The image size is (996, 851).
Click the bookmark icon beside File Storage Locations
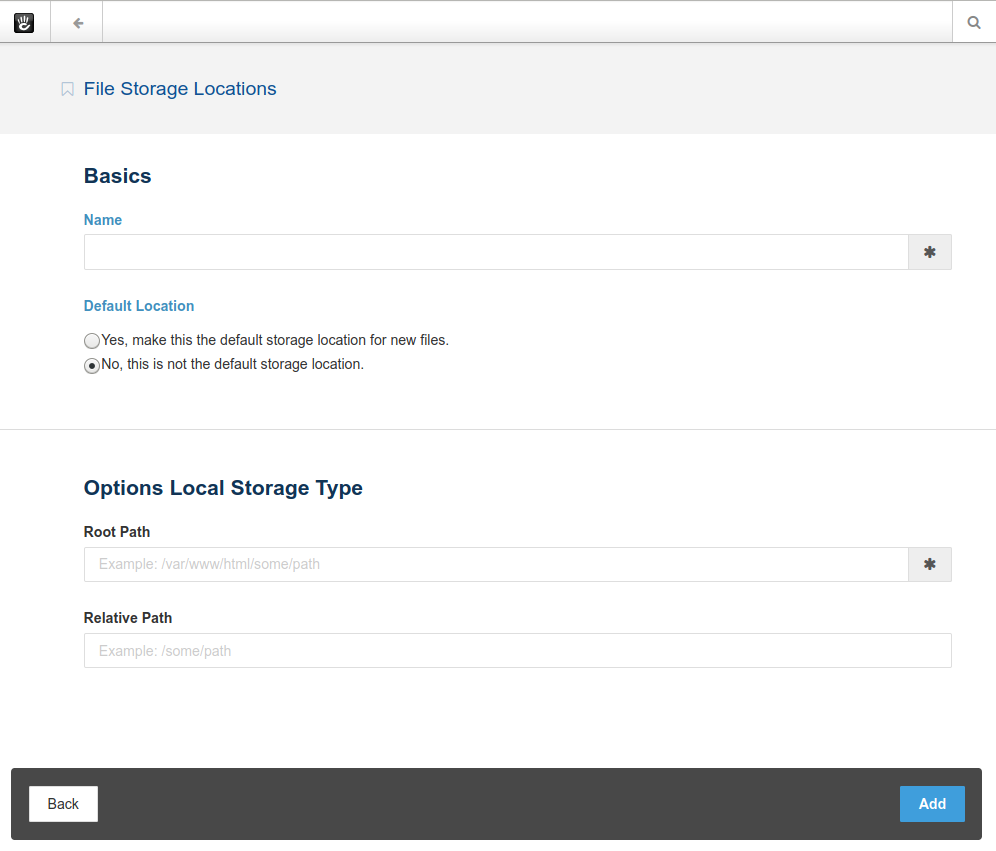pyautogui.click(x=66, y=88)
